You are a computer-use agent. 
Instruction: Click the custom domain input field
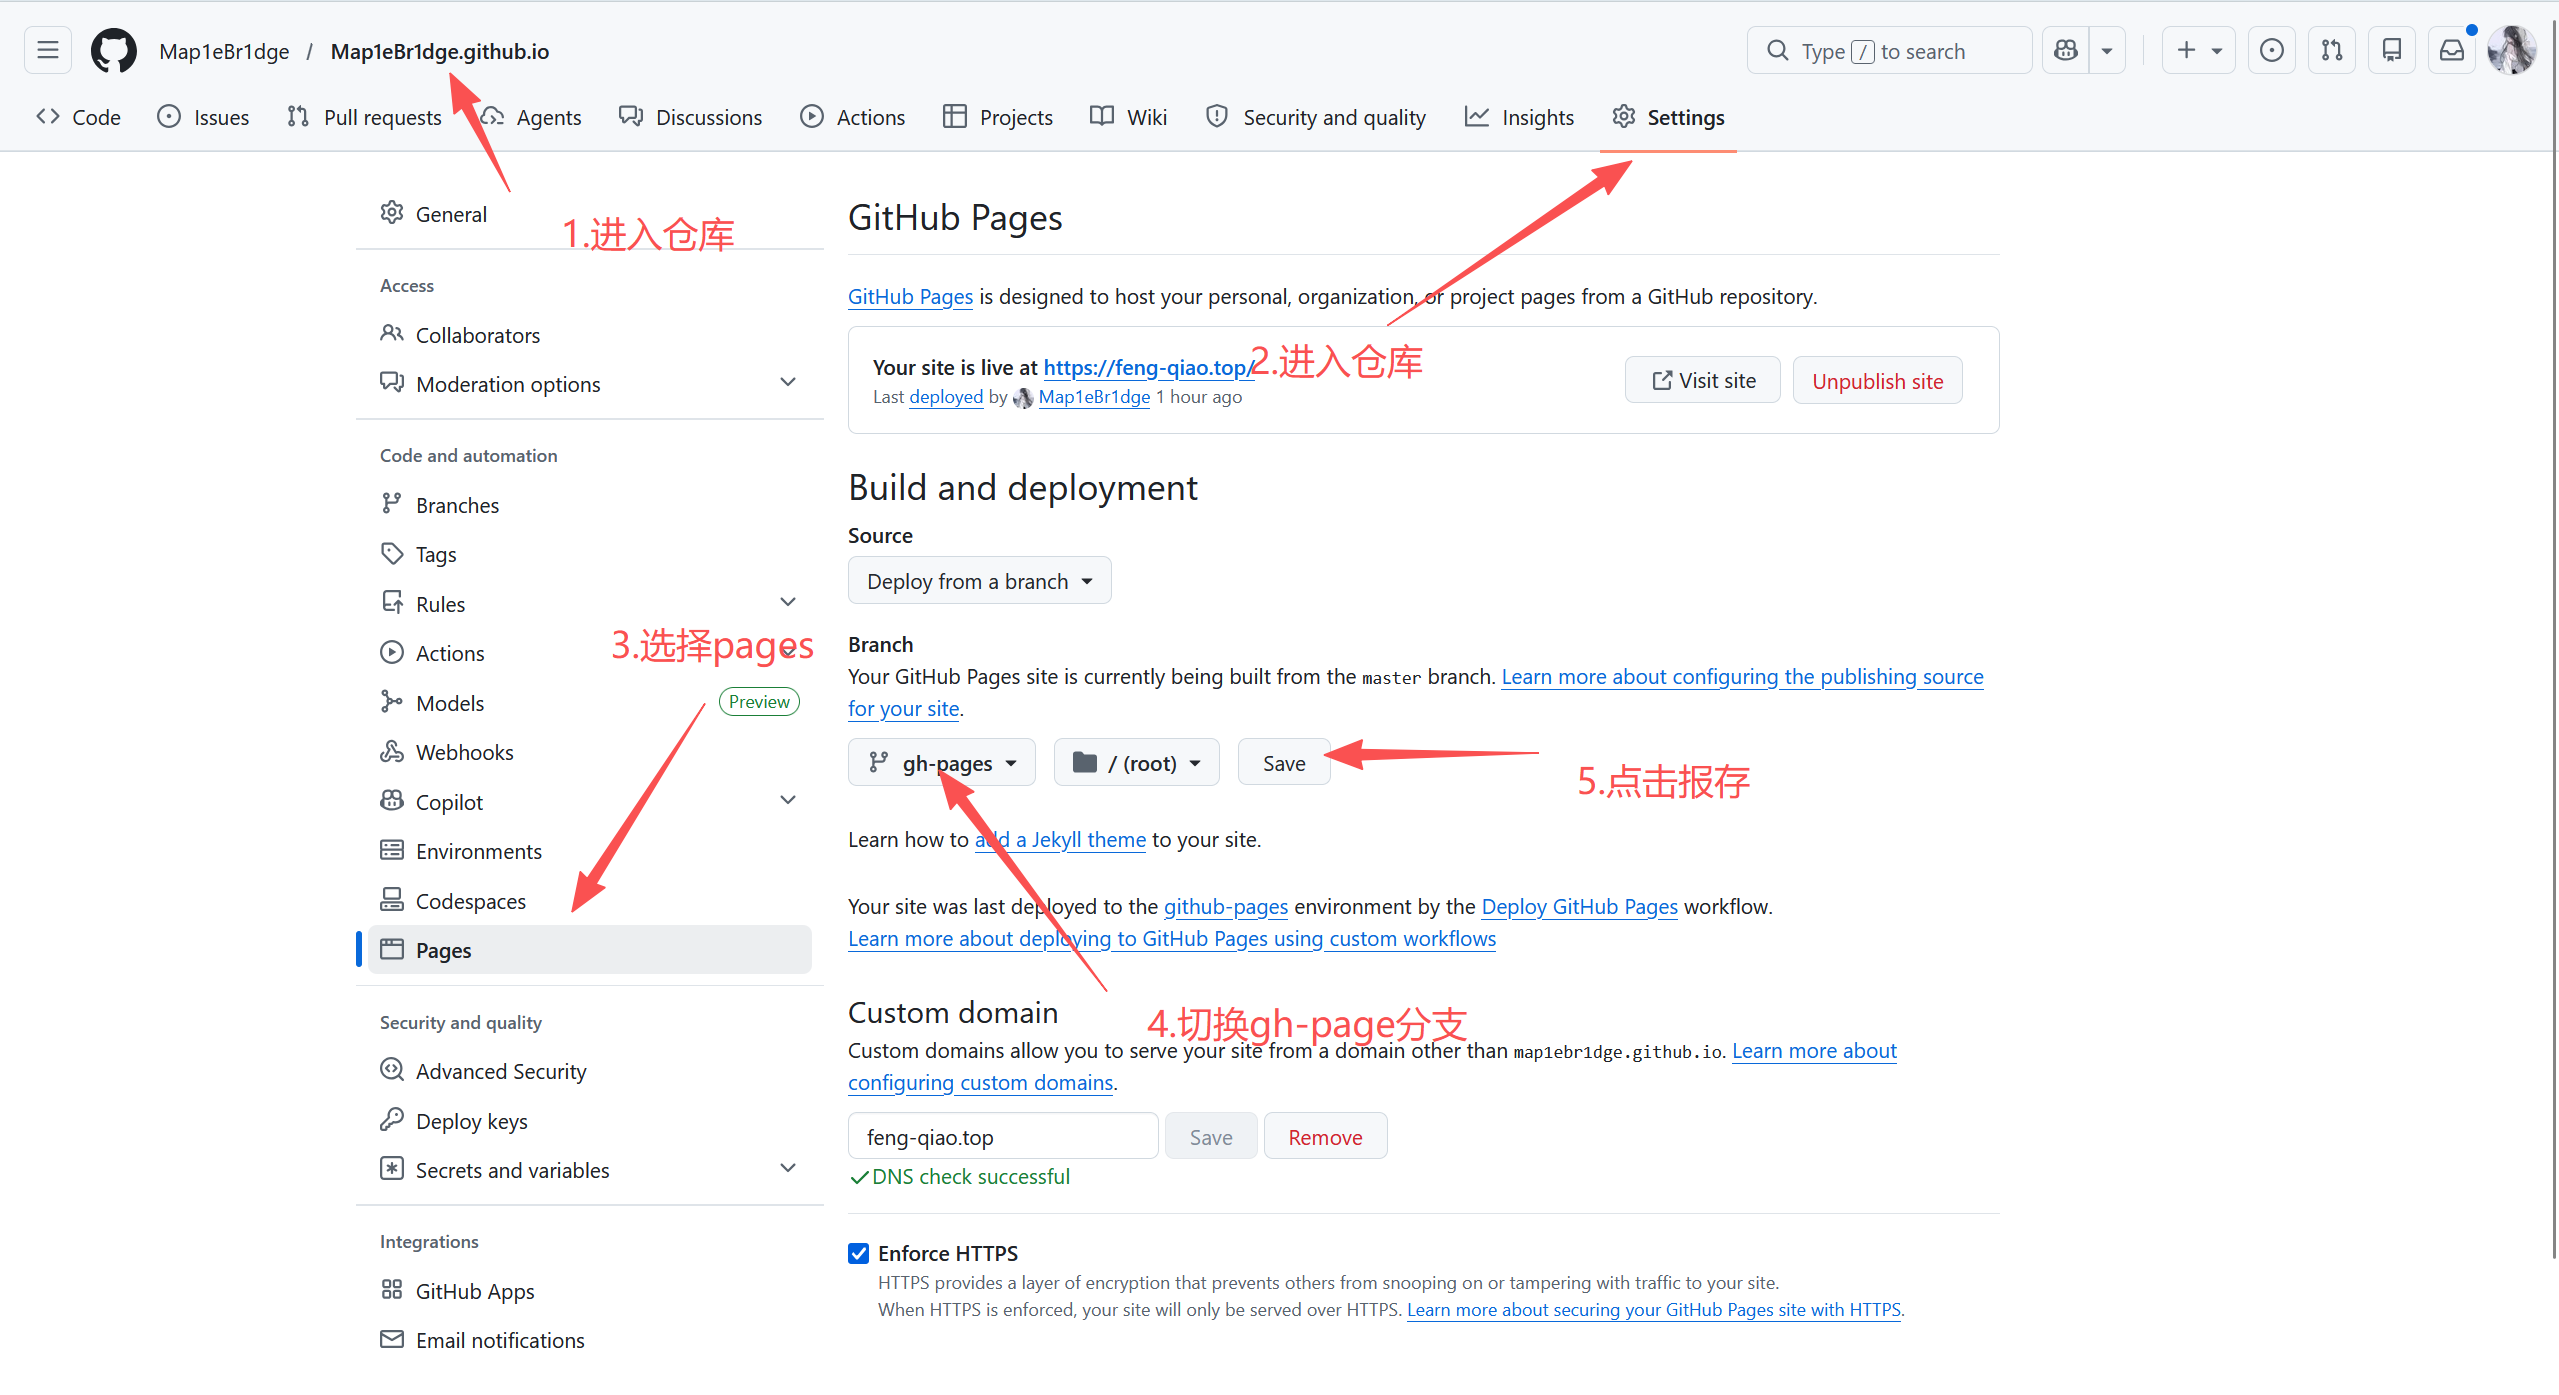click(1003, 1137)
